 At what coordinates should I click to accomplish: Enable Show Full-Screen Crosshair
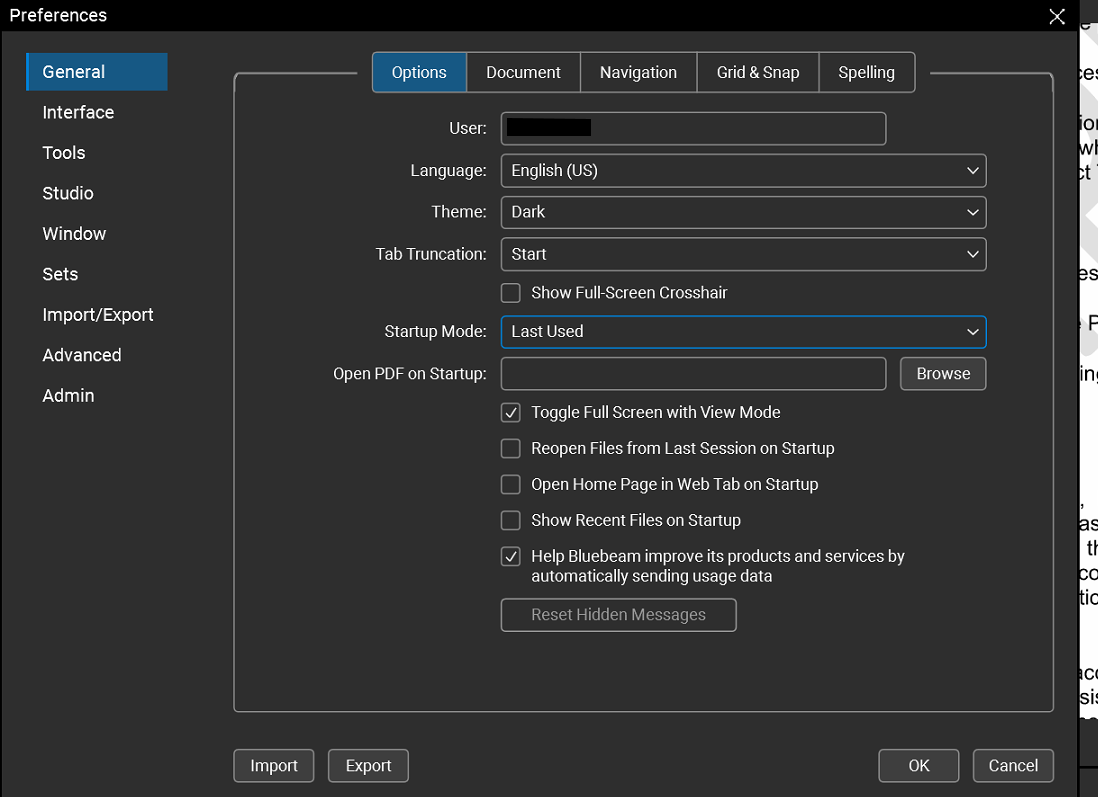point(510,292)
